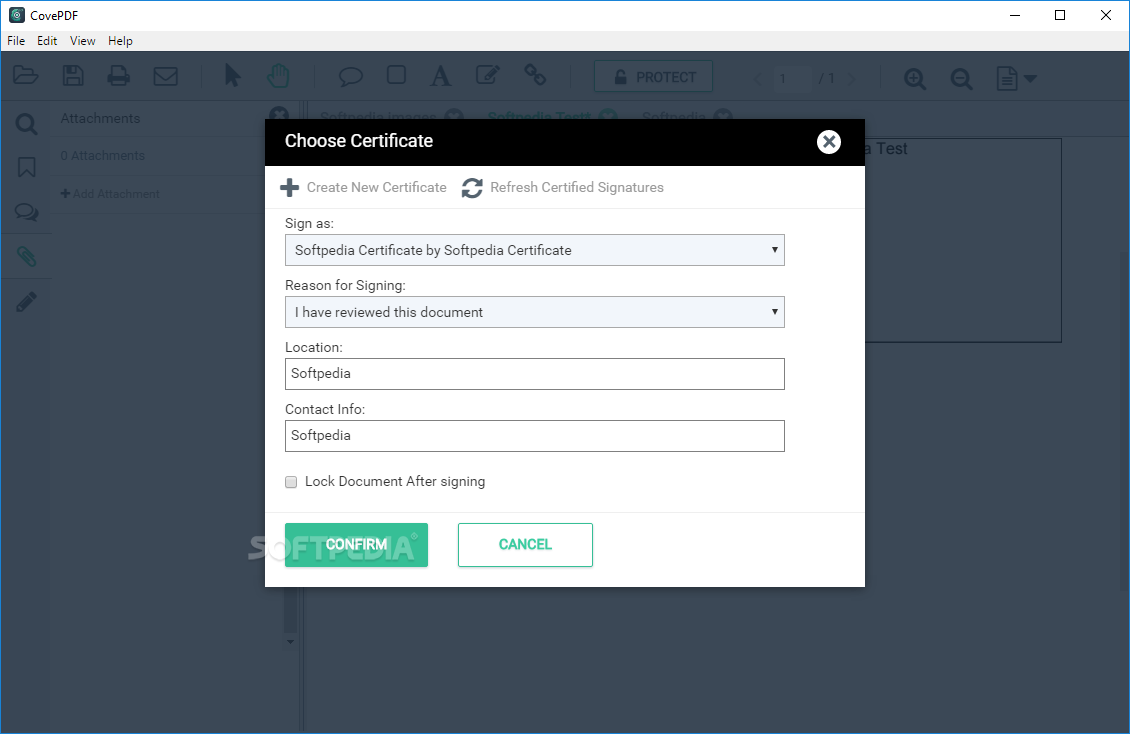Click the sign/edit form icon
Screen dimensions: 1130x734
[488, 75]
